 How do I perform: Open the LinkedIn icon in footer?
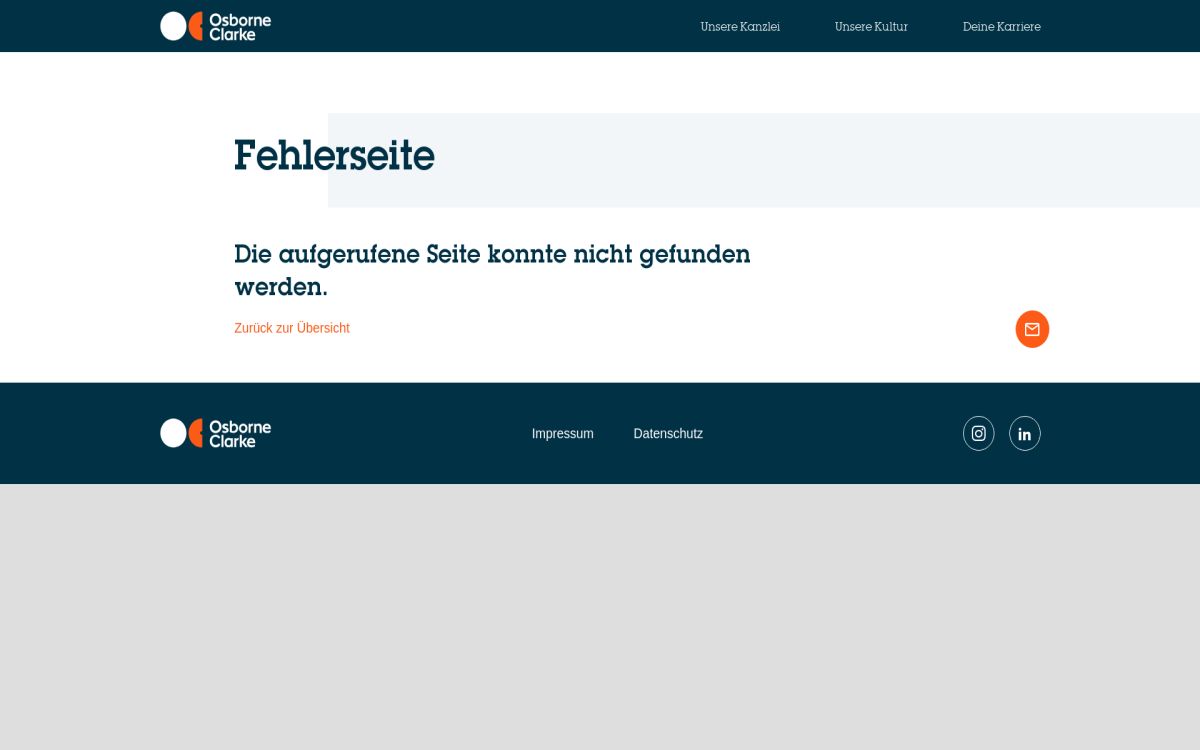click(x=1024, y=433)
